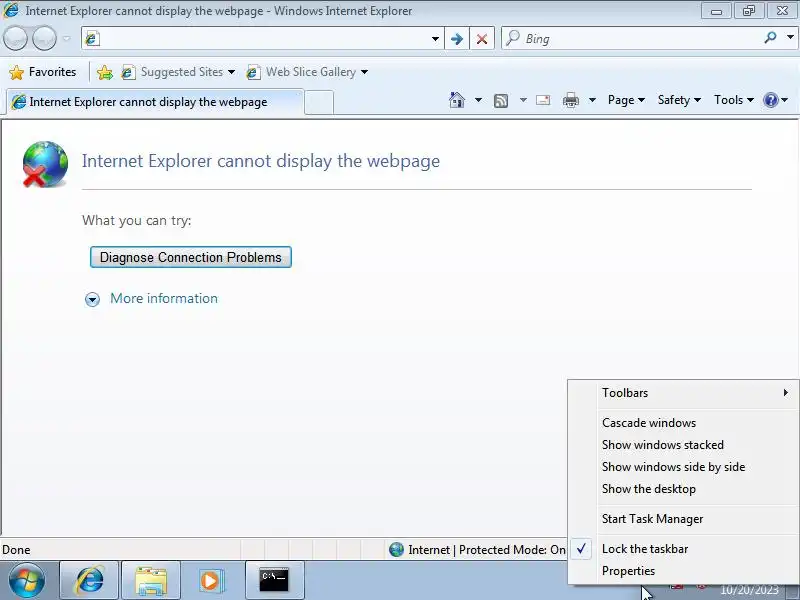800x600 pixels.
Task: Click the Feeds RSS icon
Action: point(501,101)
